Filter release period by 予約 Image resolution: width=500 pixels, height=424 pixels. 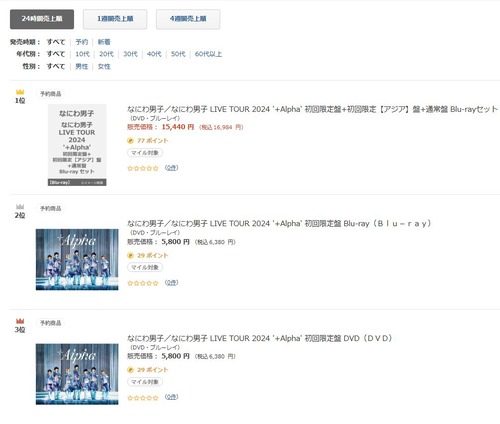[82, 42]
